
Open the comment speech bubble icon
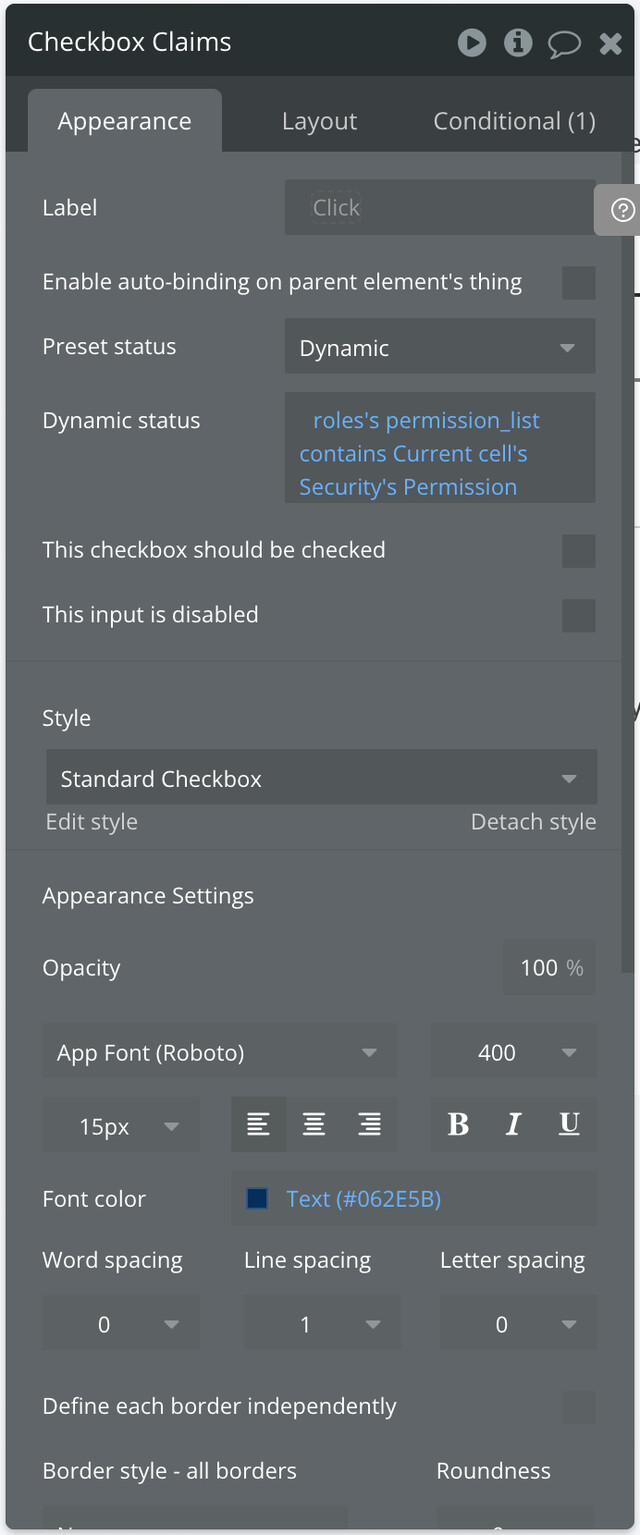[x=564, y=43]
